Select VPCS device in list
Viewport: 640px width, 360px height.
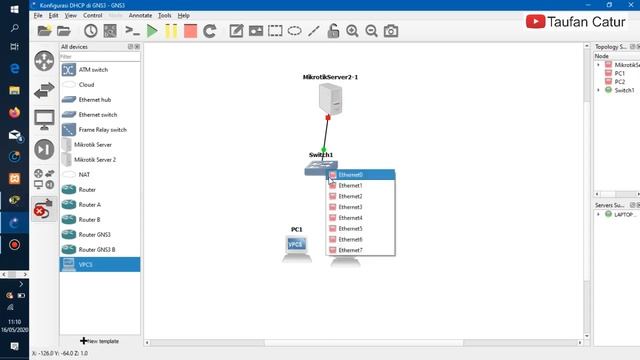[x=100, y=264]
